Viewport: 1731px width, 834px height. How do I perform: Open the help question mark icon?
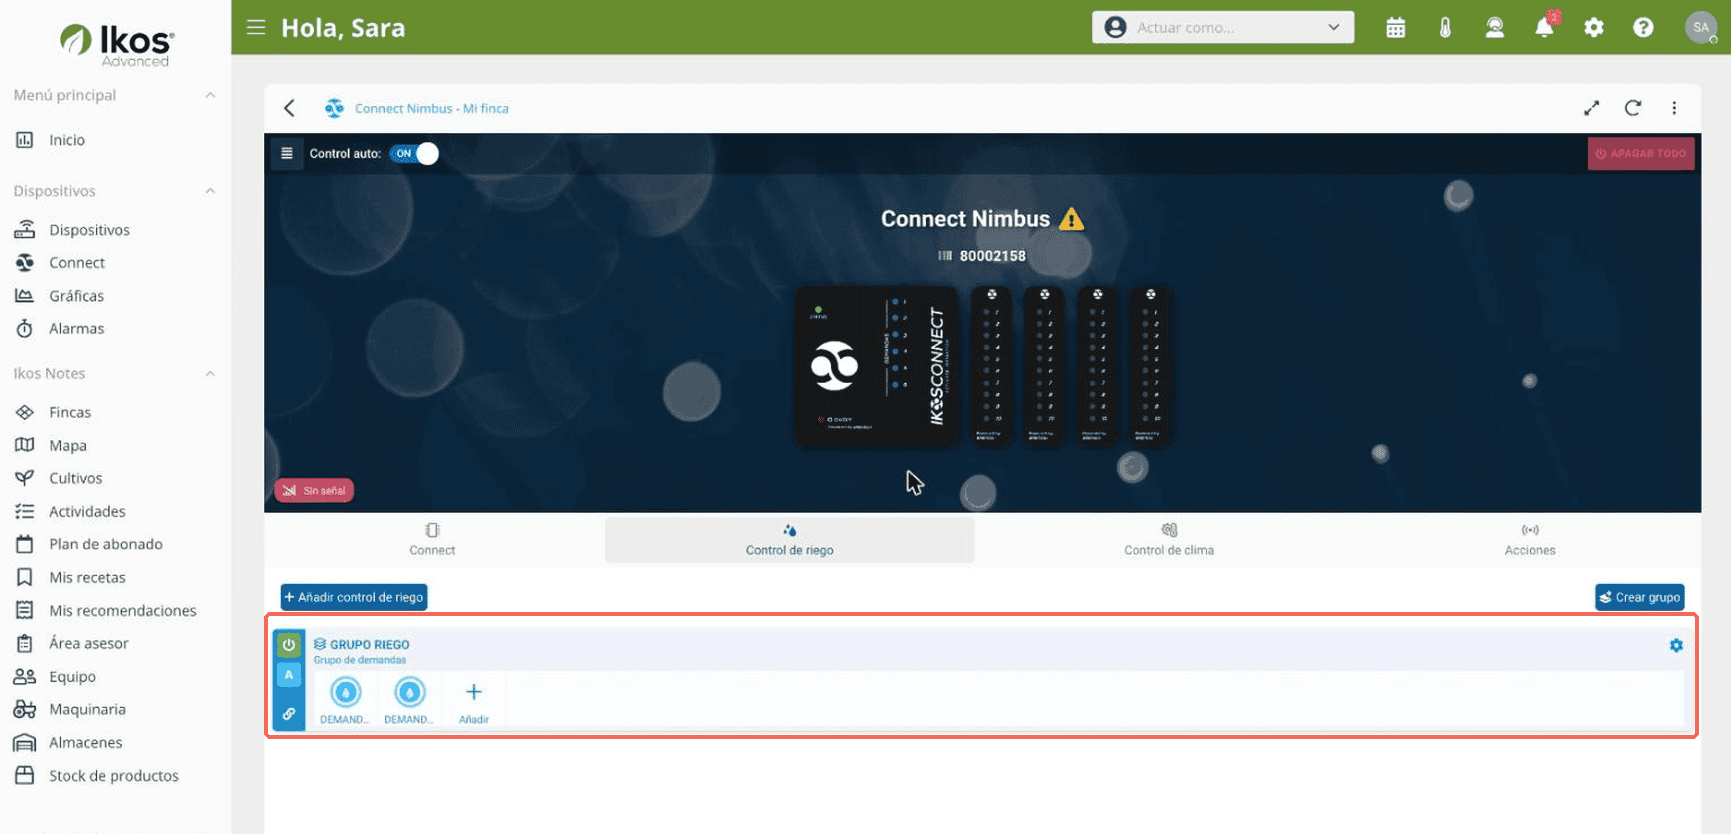1643,28
